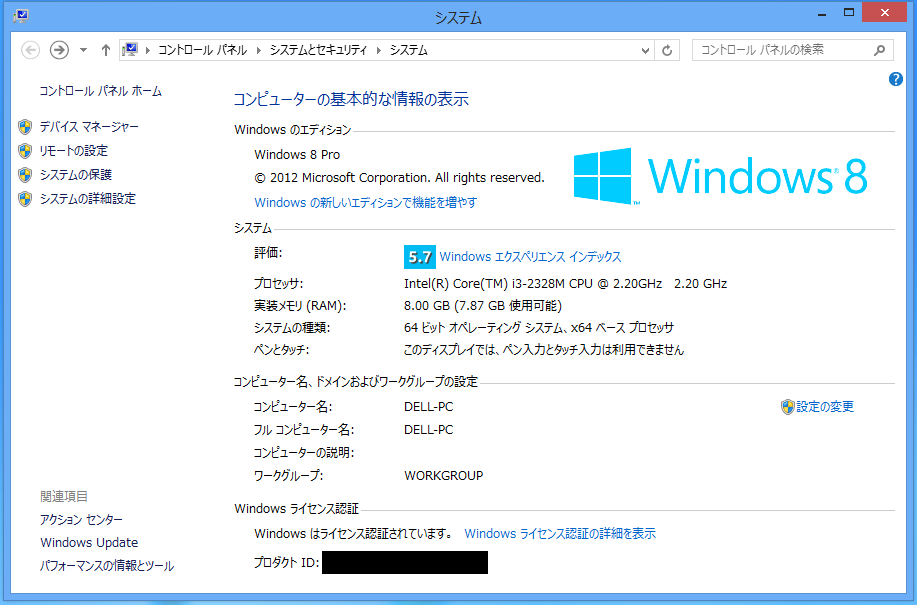917x605 pixels.
Task: Click the DELL-PC value beside フル コンピューター名
Action: (x=429, y=430)
